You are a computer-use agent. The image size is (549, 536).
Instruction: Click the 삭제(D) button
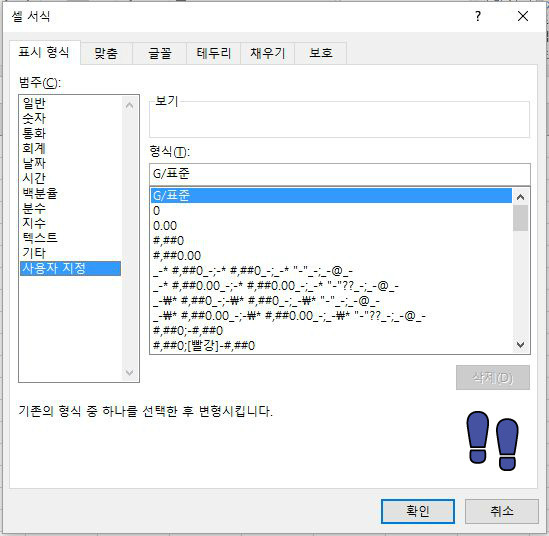tap(493, 377)
